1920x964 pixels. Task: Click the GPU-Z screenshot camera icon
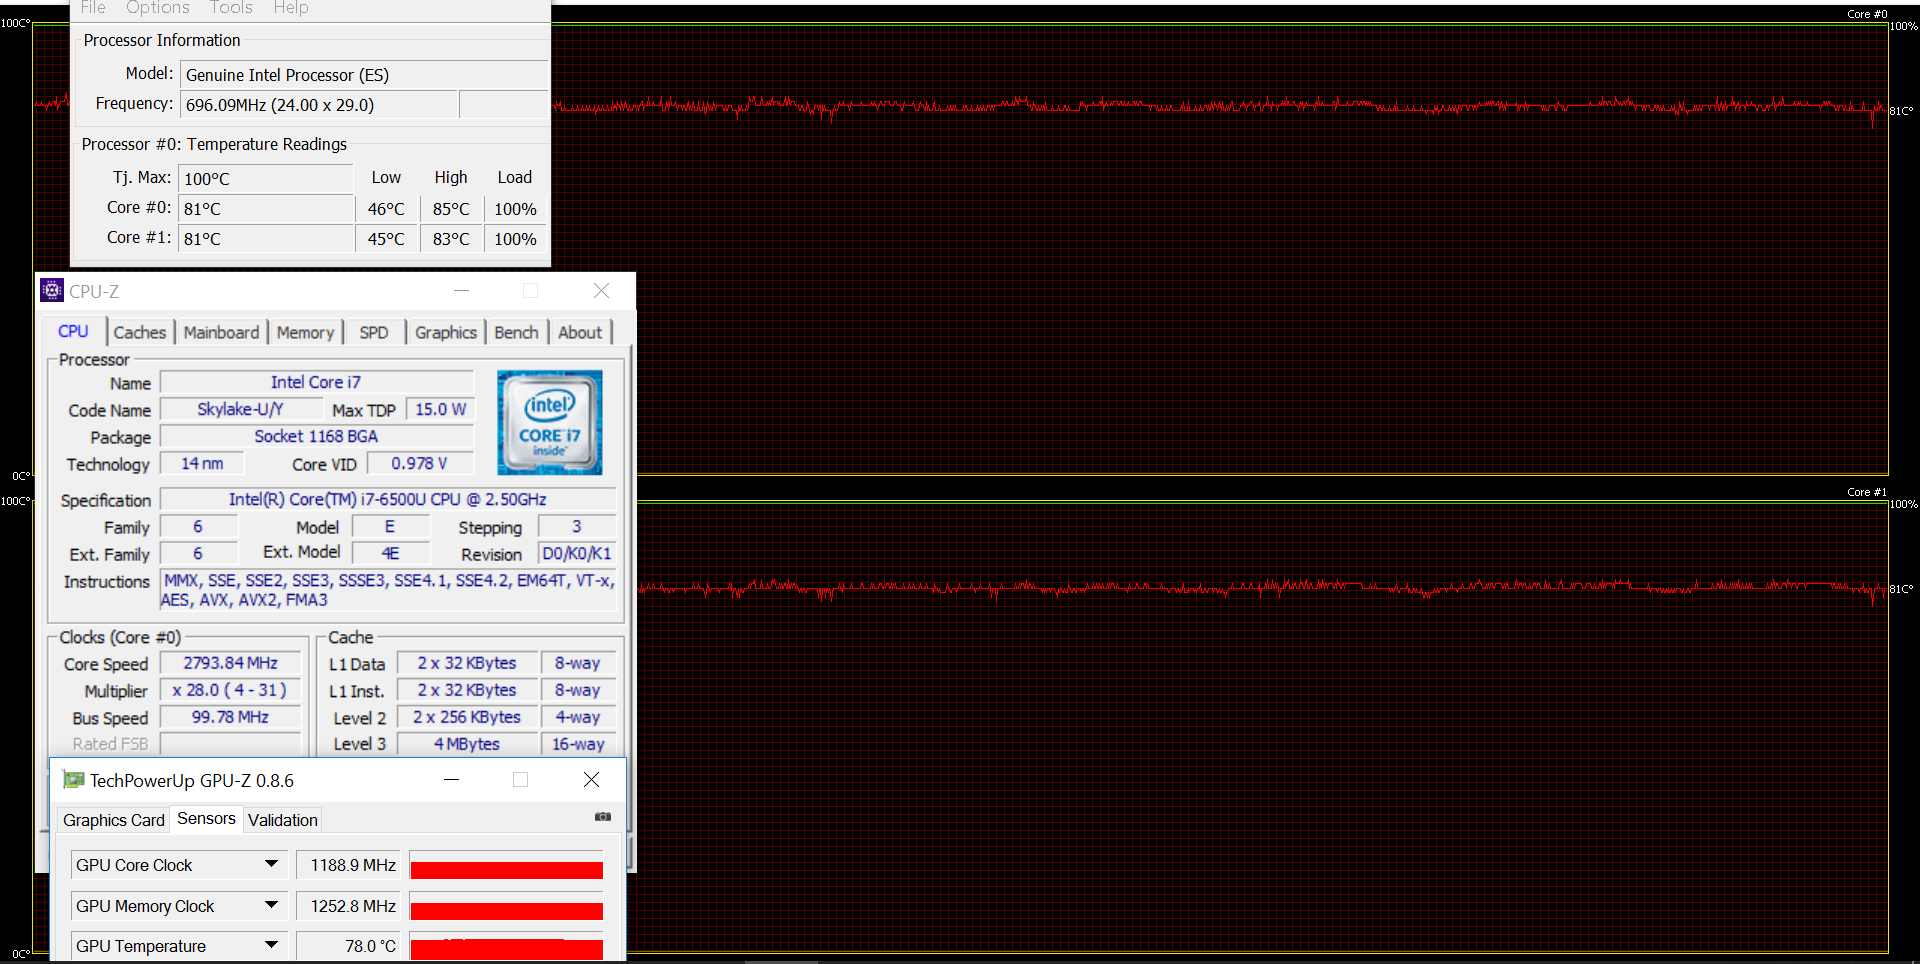[x=602, y=817]
